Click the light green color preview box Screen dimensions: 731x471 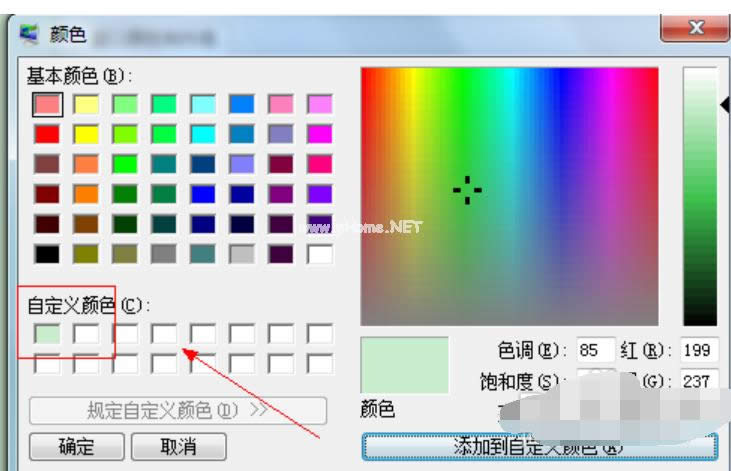(x=404, y=364)
